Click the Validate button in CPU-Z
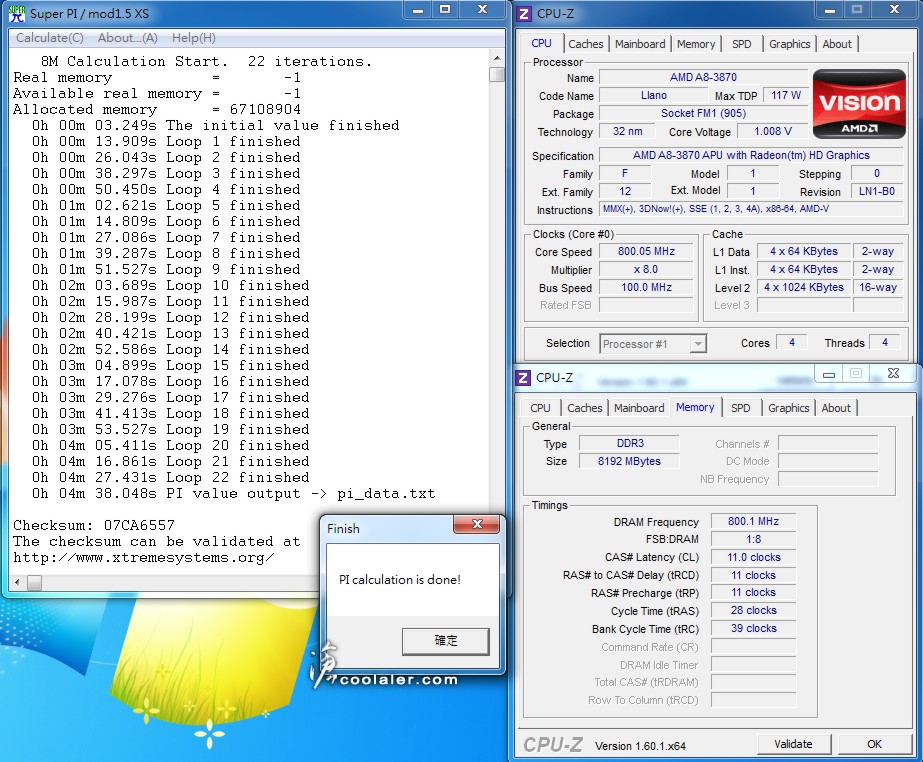The image size is (923, 762). [x=793, y=744]
